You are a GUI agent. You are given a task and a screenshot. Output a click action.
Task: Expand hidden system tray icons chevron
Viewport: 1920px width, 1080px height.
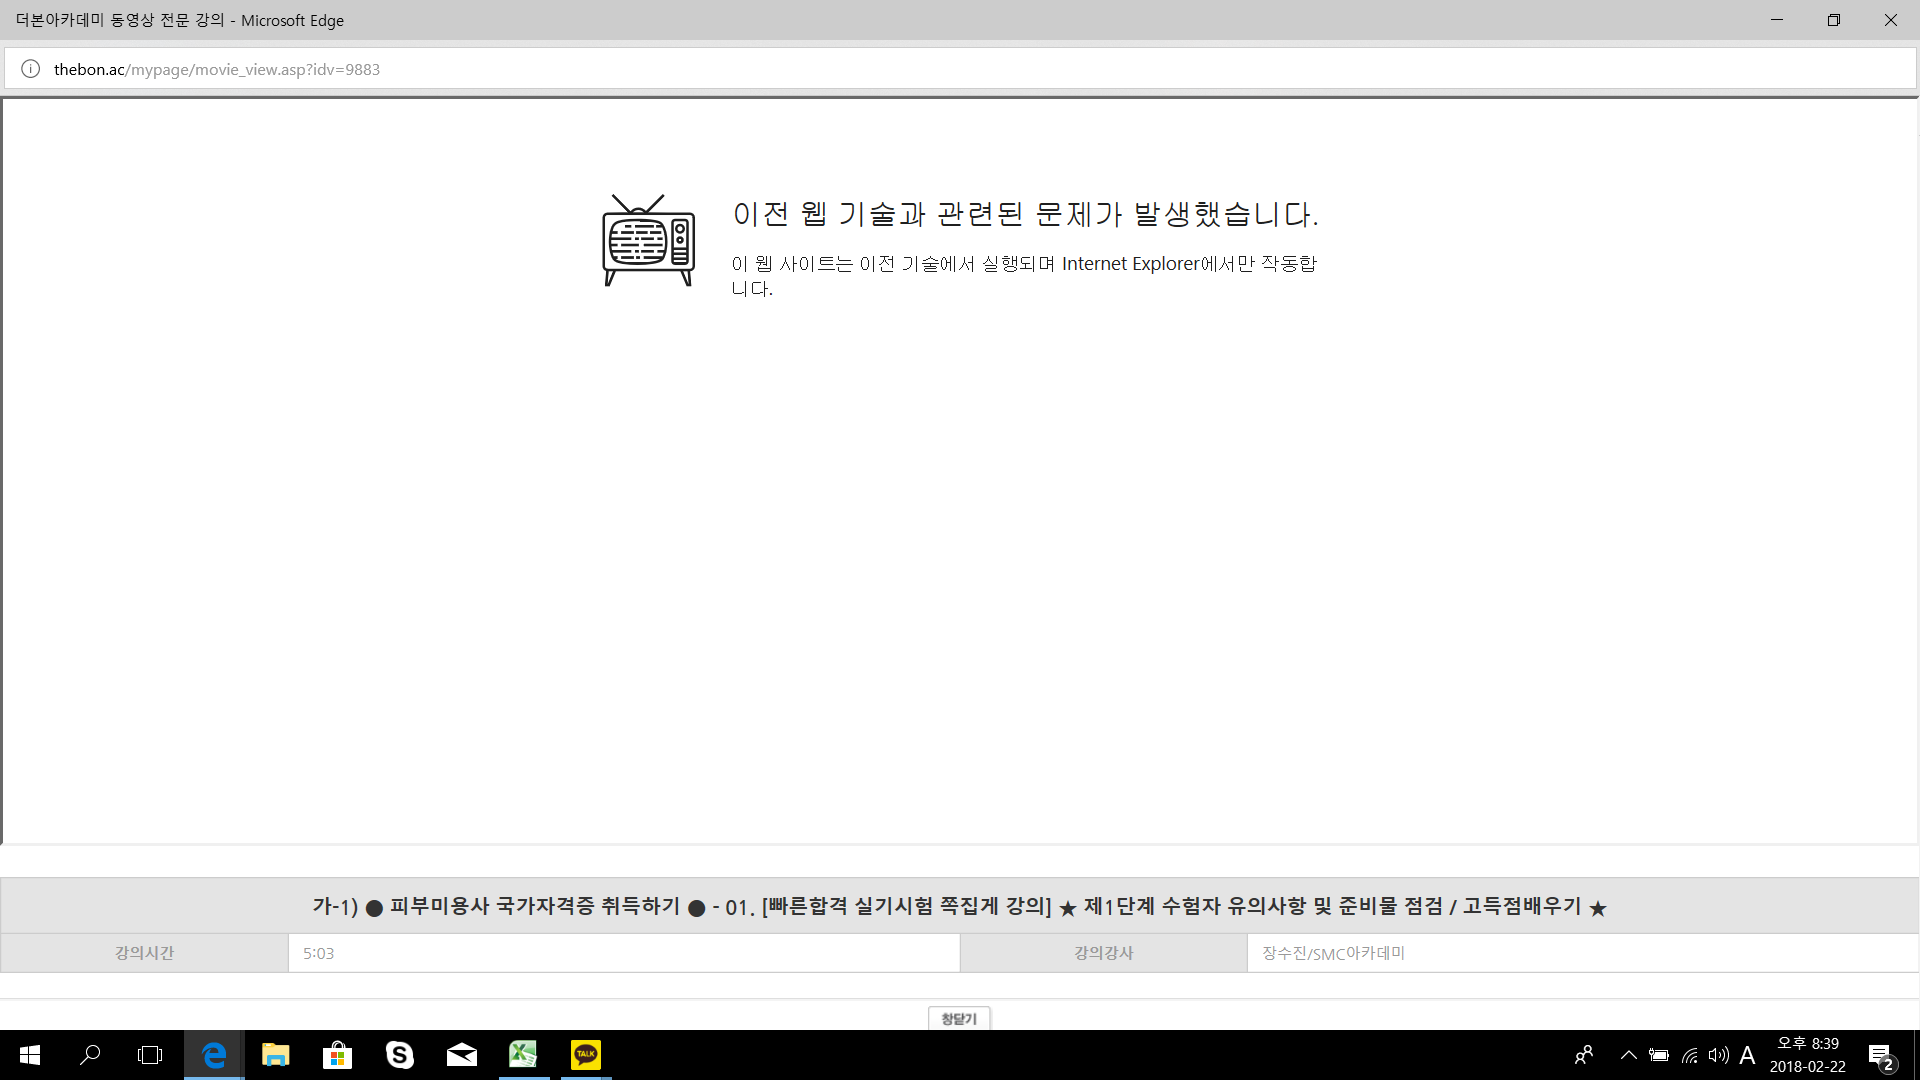(x=1628, y=1055)
